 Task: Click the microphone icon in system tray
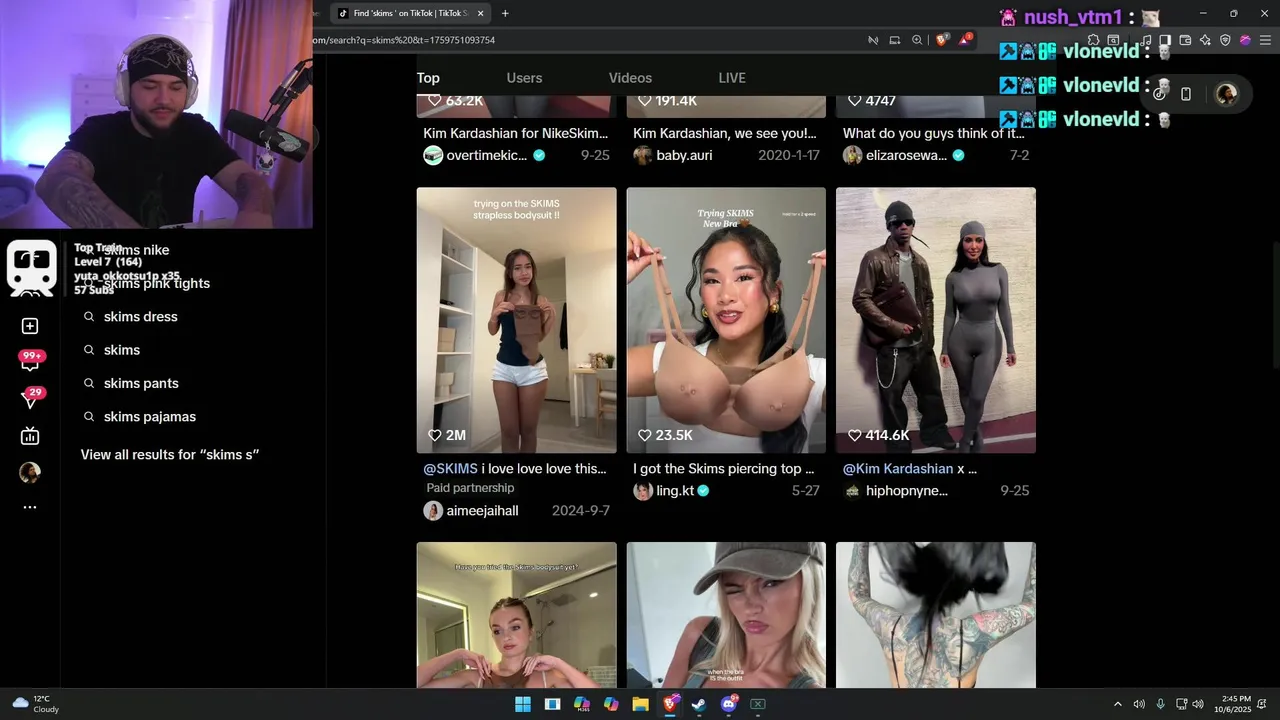point(1160,704)
